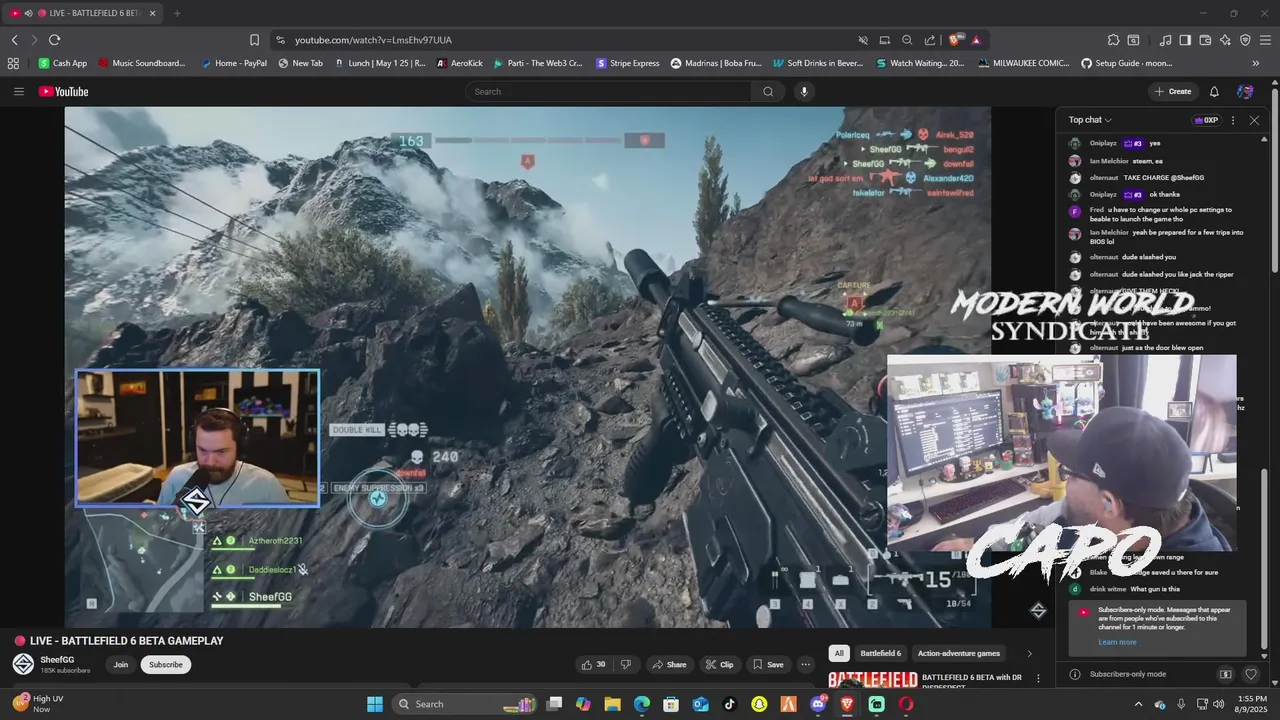Select the Action-adventure games chip
The image size is (1280, 720).
(959, 653)
